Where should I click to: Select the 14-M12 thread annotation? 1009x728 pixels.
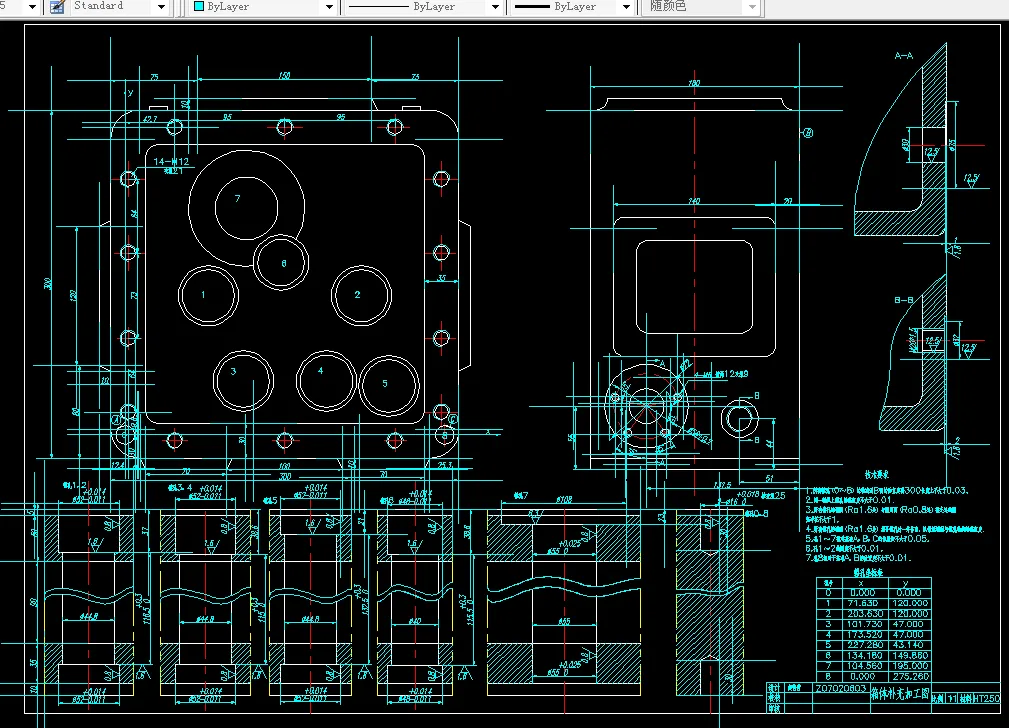(x=171, y=162)
